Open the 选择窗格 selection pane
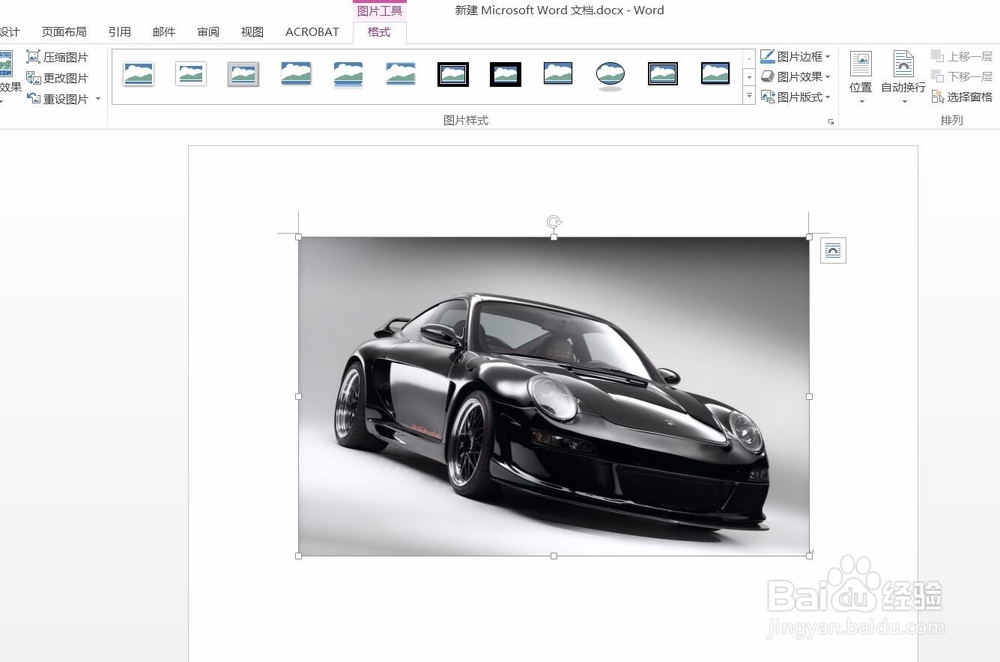This screenshot has height=662, width=1000. pyautogui.click(x=962, y=97)
